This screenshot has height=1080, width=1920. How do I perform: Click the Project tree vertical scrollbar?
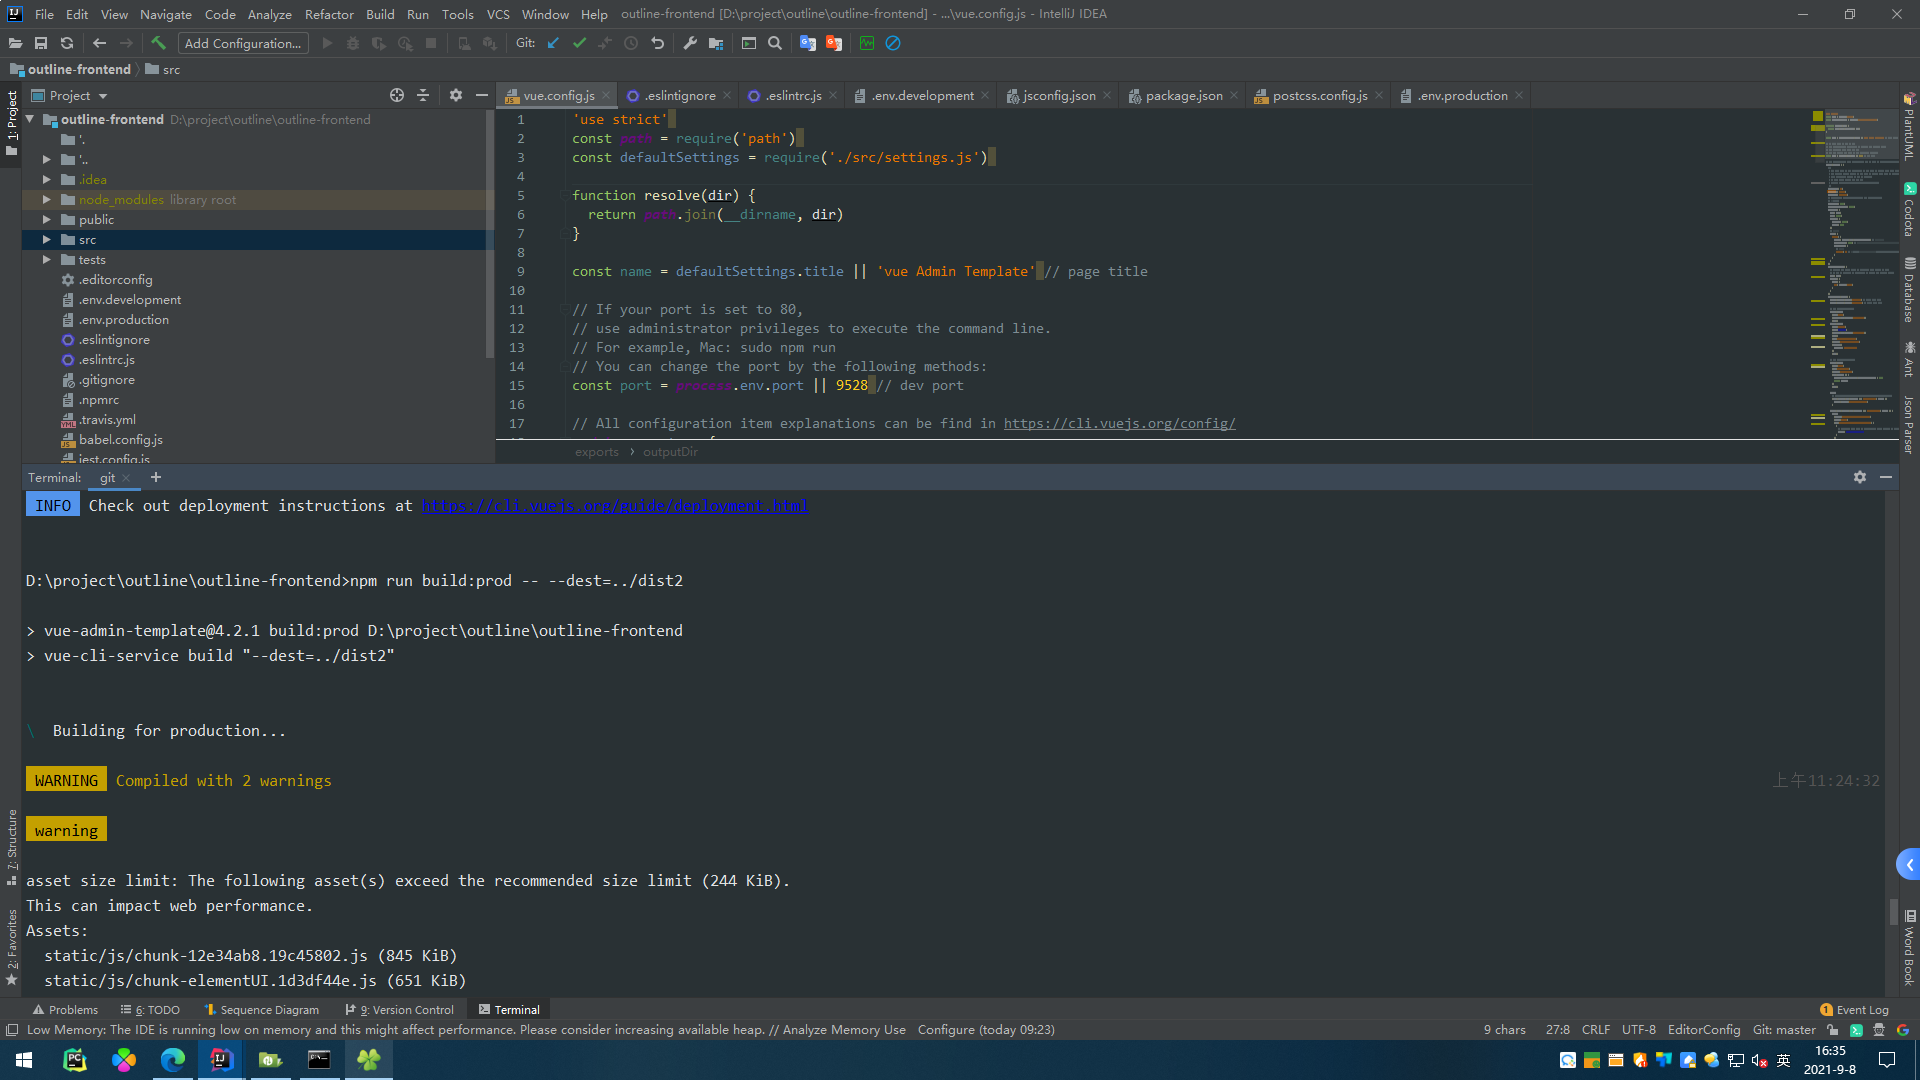click(x=489, y=235)
